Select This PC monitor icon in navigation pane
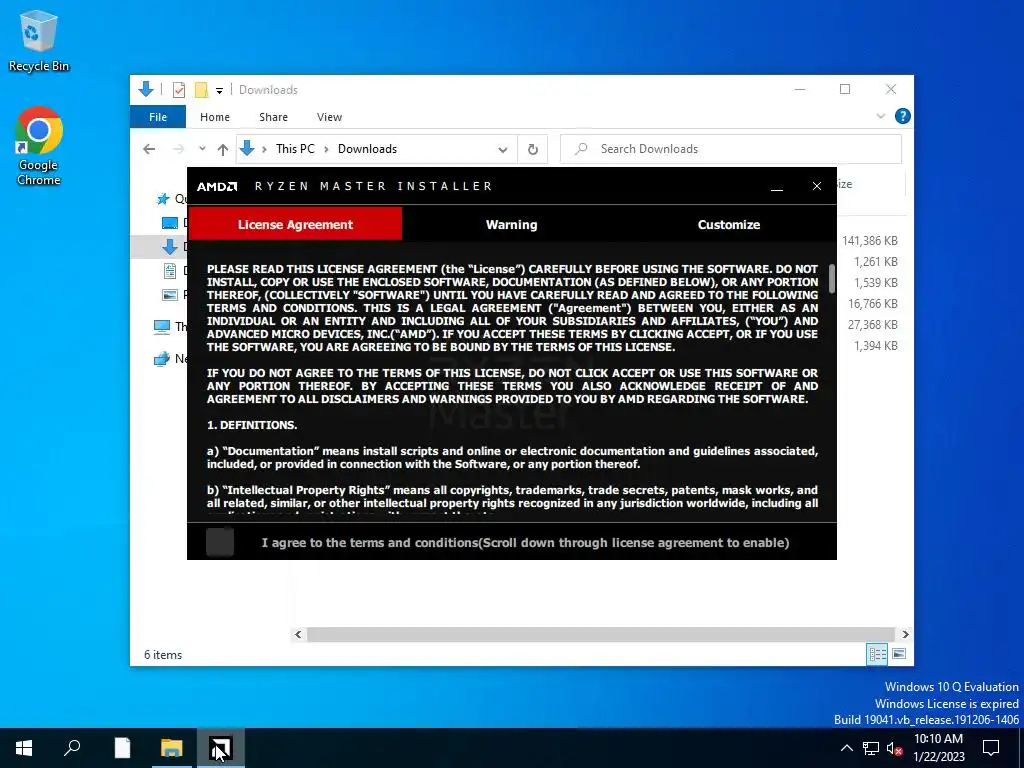 [161, 327]
